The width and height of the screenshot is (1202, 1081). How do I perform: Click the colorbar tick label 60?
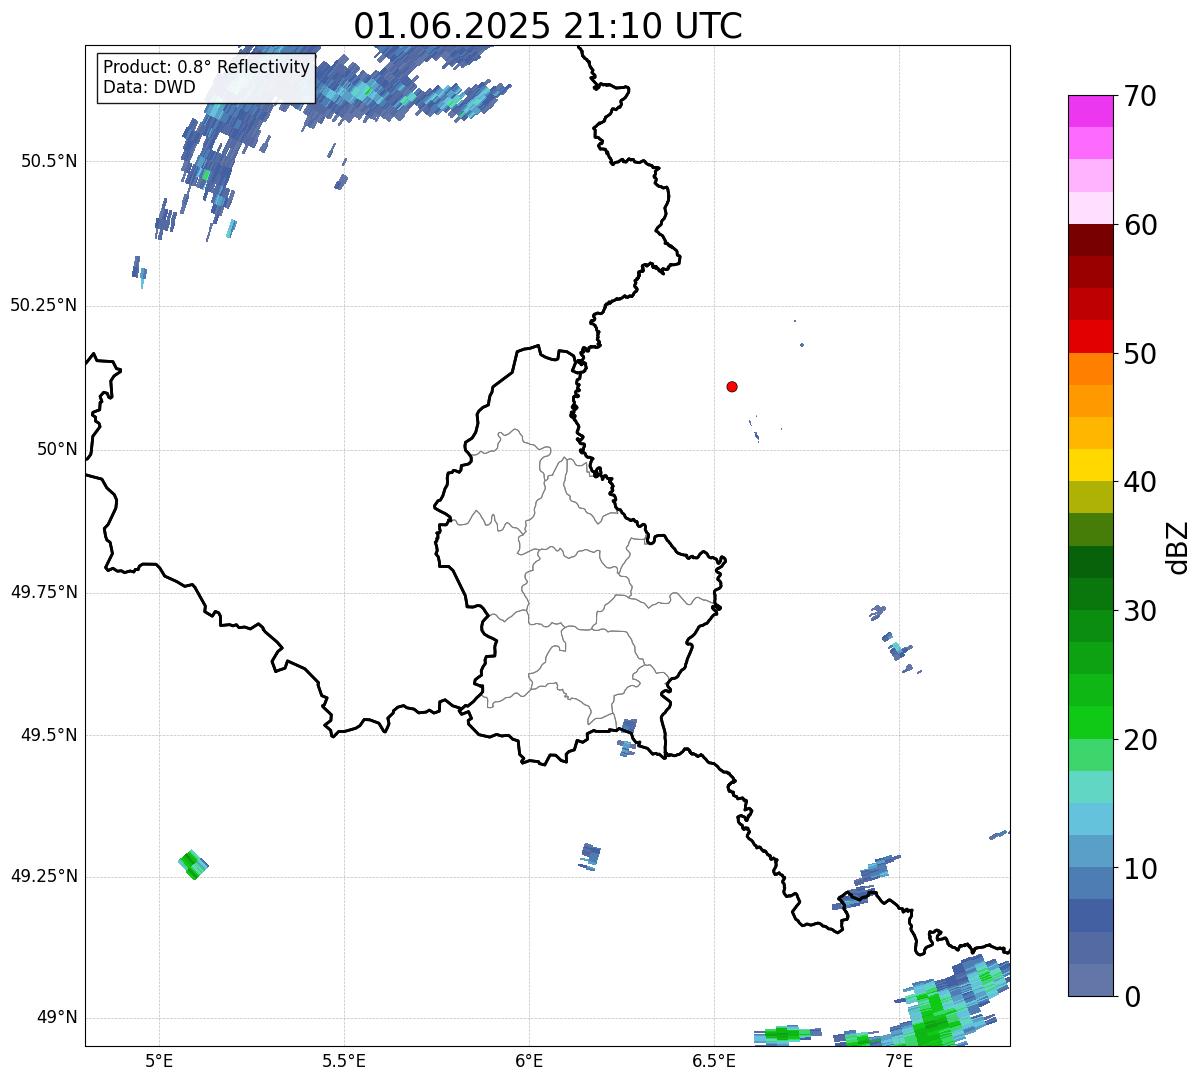pyautogui.click(x=1140, y=225)
